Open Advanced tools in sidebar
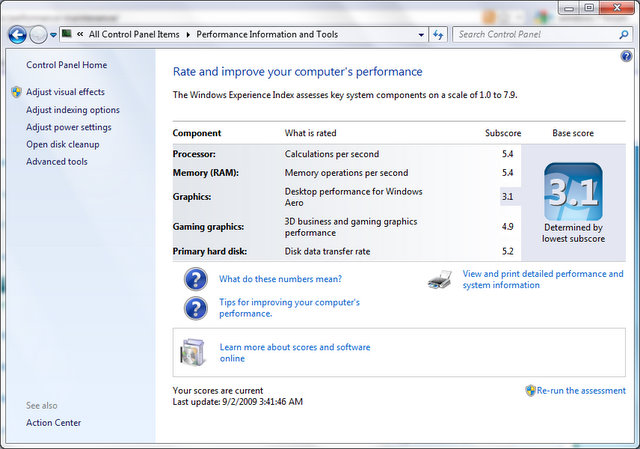 (x=57, y=162)
